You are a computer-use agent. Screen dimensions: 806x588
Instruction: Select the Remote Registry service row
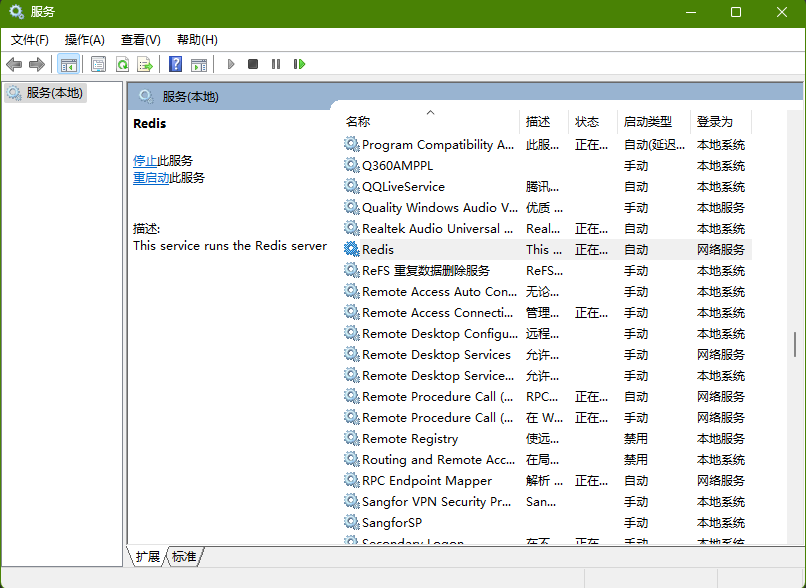(410, 439)
